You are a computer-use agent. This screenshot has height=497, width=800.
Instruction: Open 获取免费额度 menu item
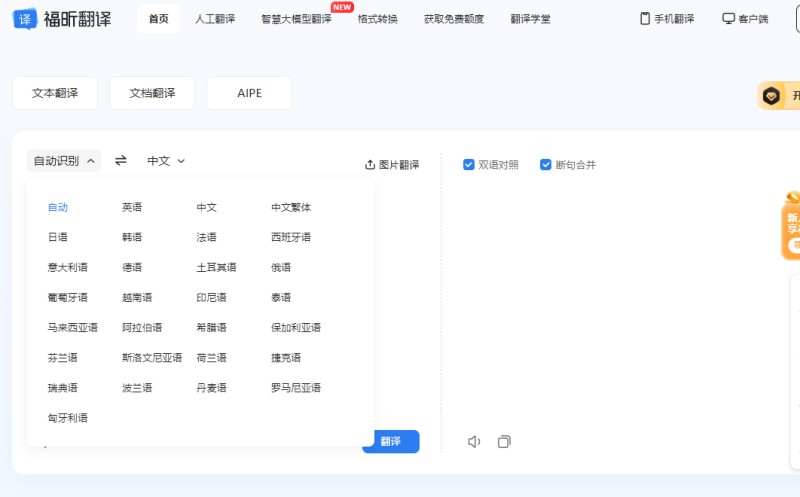click(x=454, y=19)
